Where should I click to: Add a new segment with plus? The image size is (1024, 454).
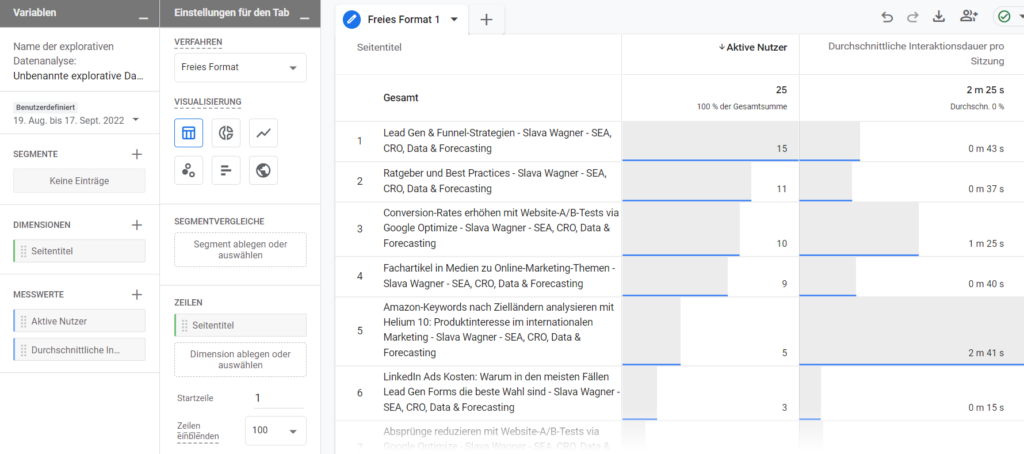136,154
